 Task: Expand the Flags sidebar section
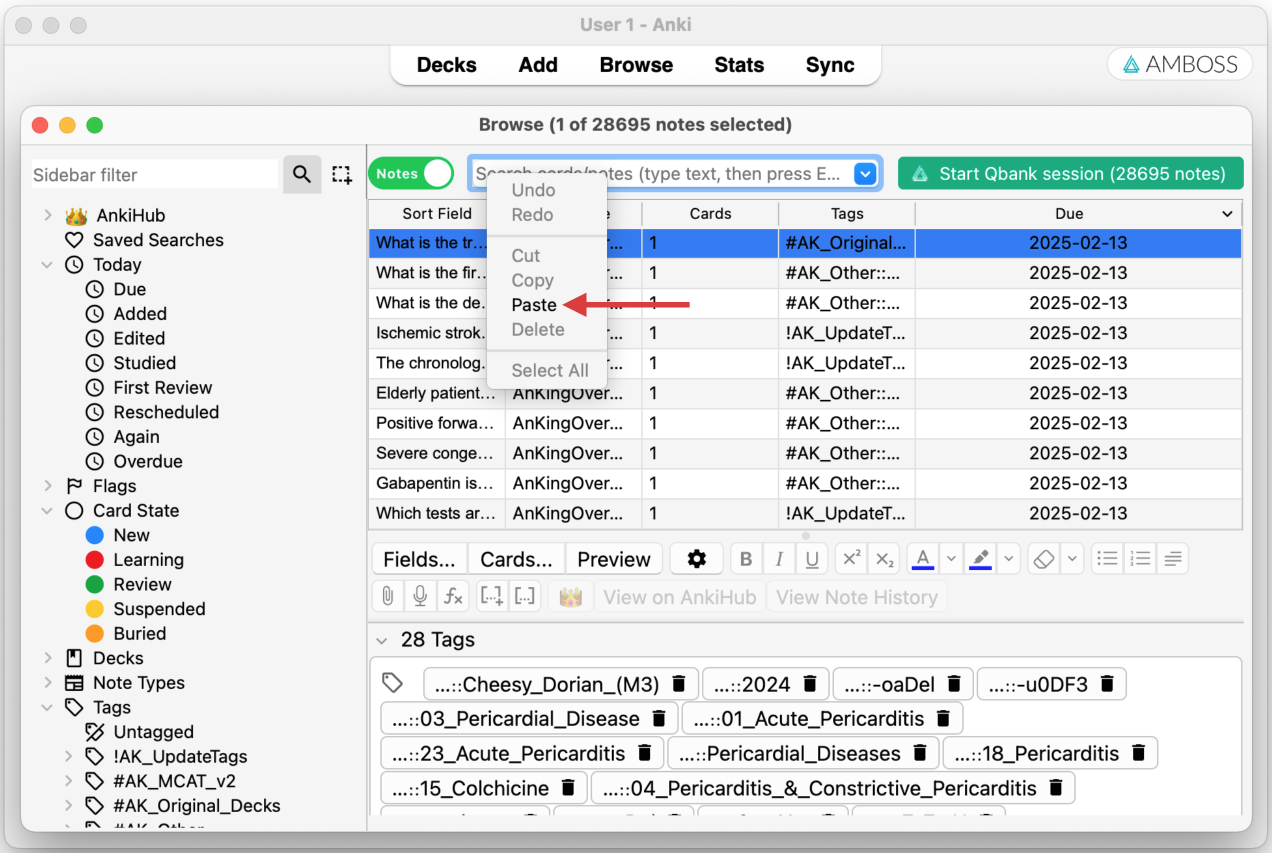48,486
